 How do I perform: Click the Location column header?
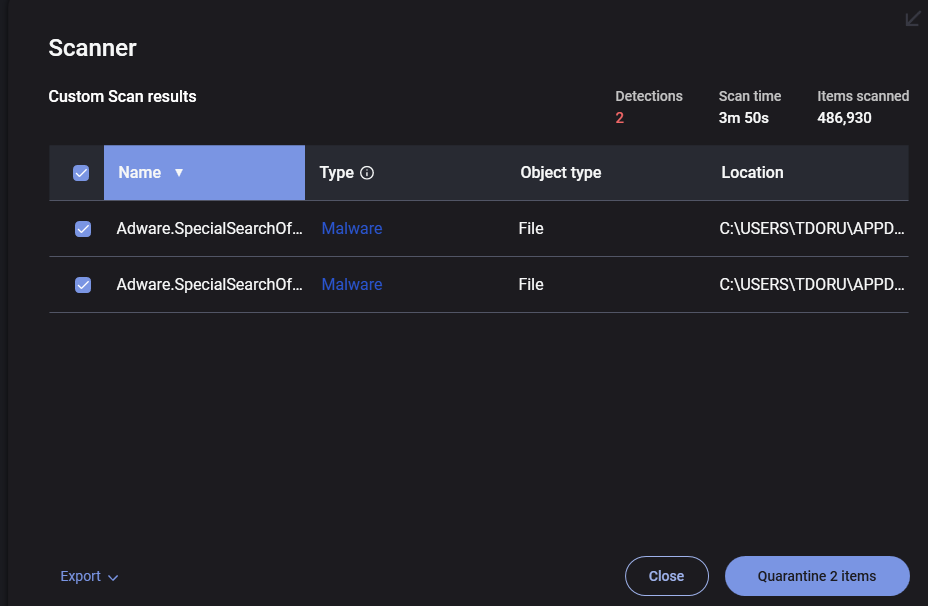tap(752, 173)
